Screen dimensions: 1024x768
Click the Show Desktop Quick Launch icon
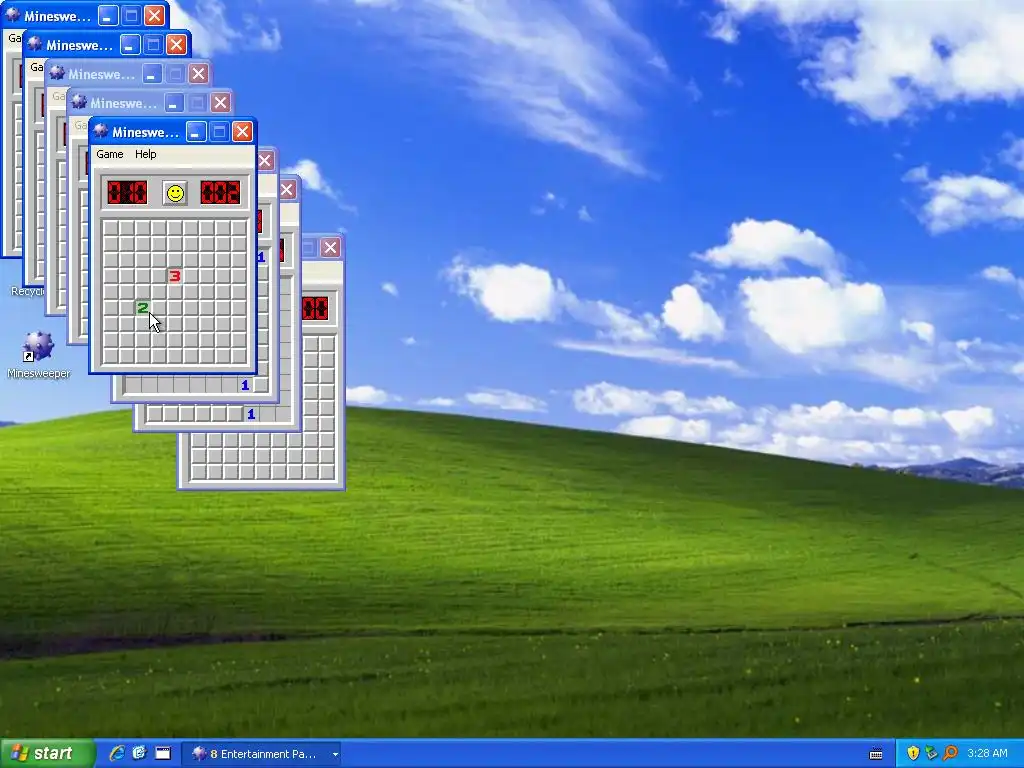(163, 754)
